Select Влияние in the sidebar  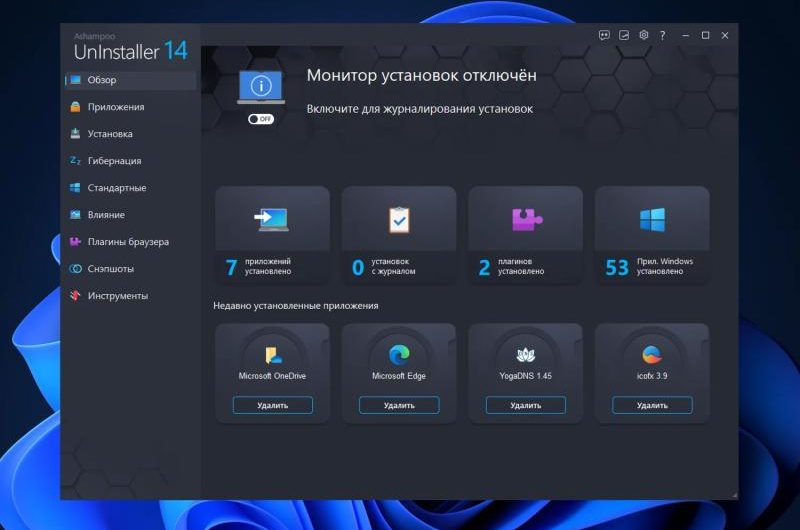pos(131,215)
